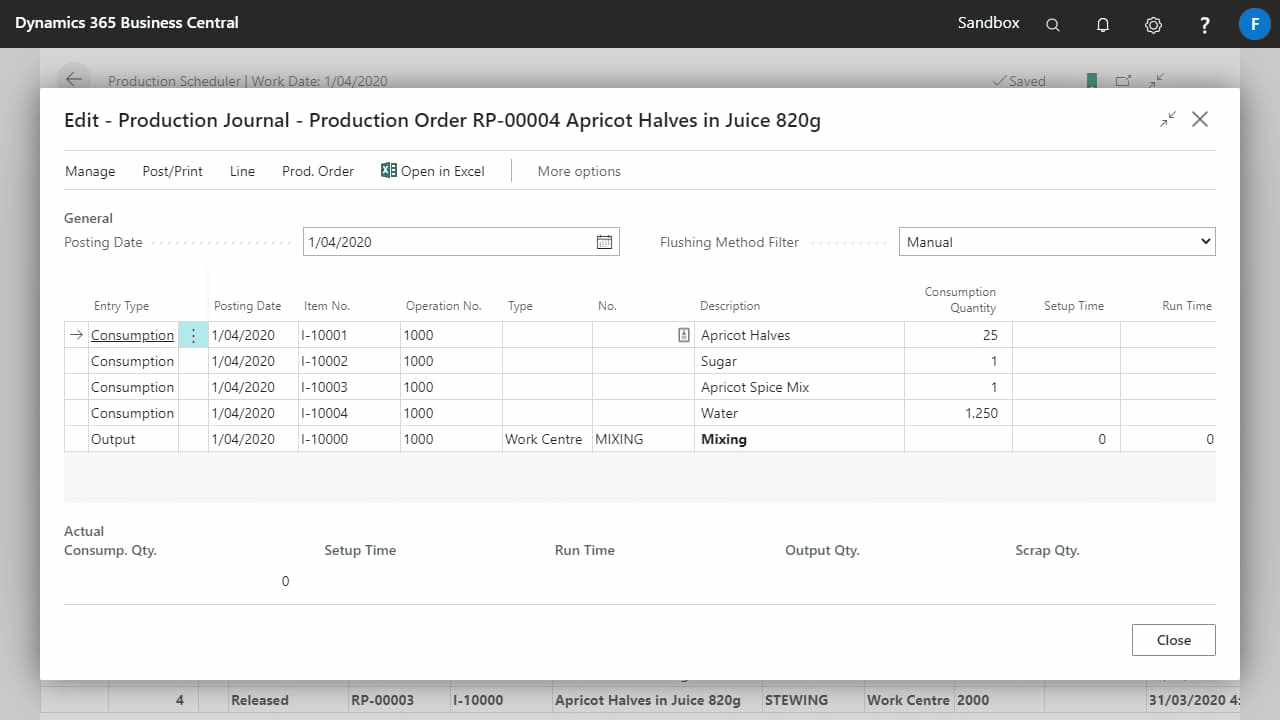Open the underlined Consumption entry type link
1280x720 pixels.
coord(132,335)
